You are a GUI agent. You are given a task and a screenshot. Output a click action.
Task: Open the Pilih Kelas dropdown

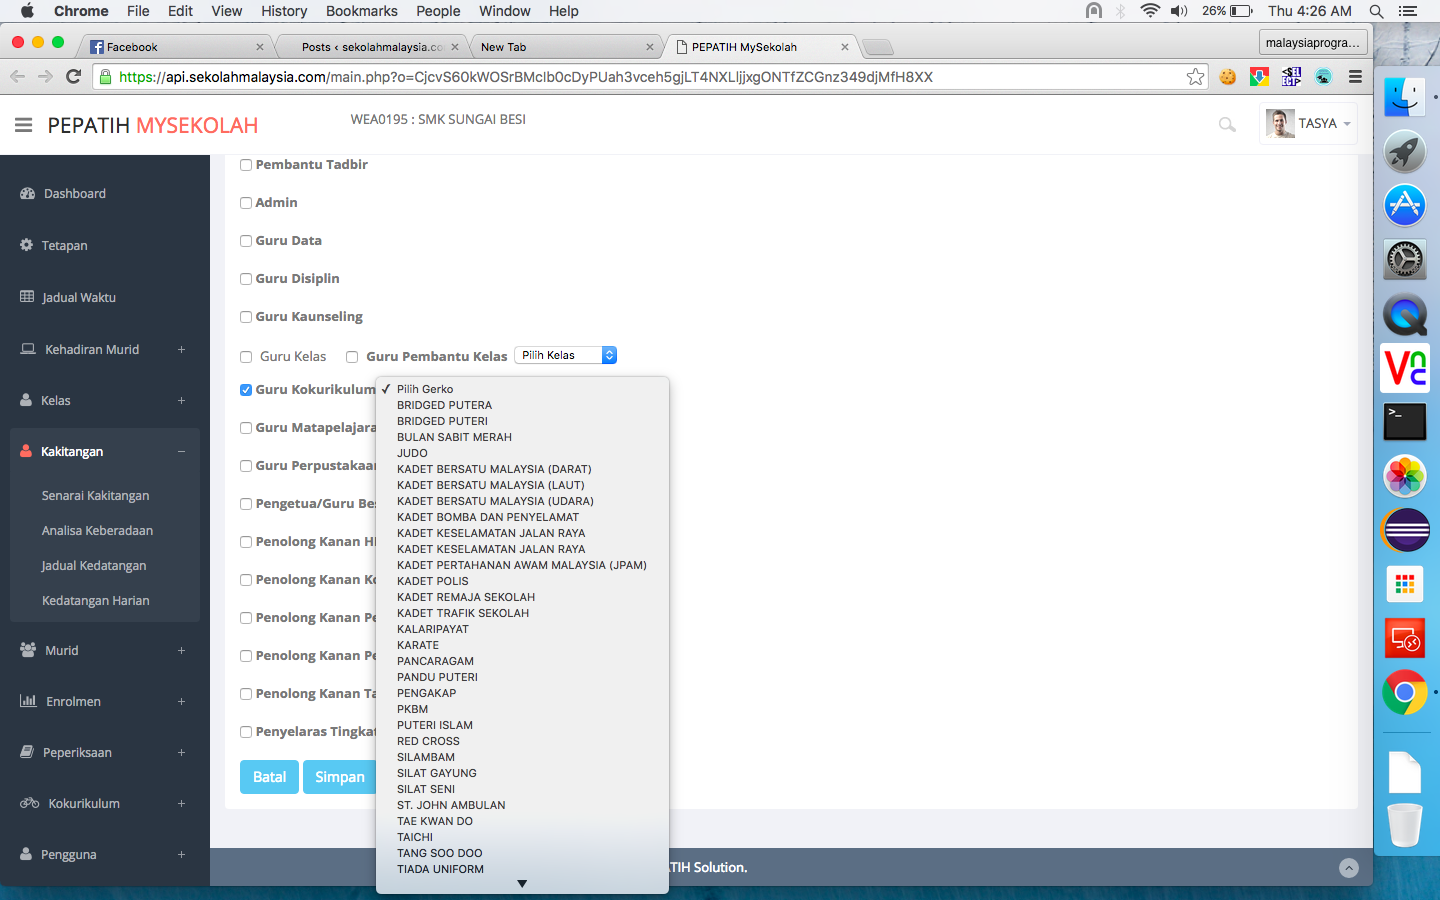565,355
